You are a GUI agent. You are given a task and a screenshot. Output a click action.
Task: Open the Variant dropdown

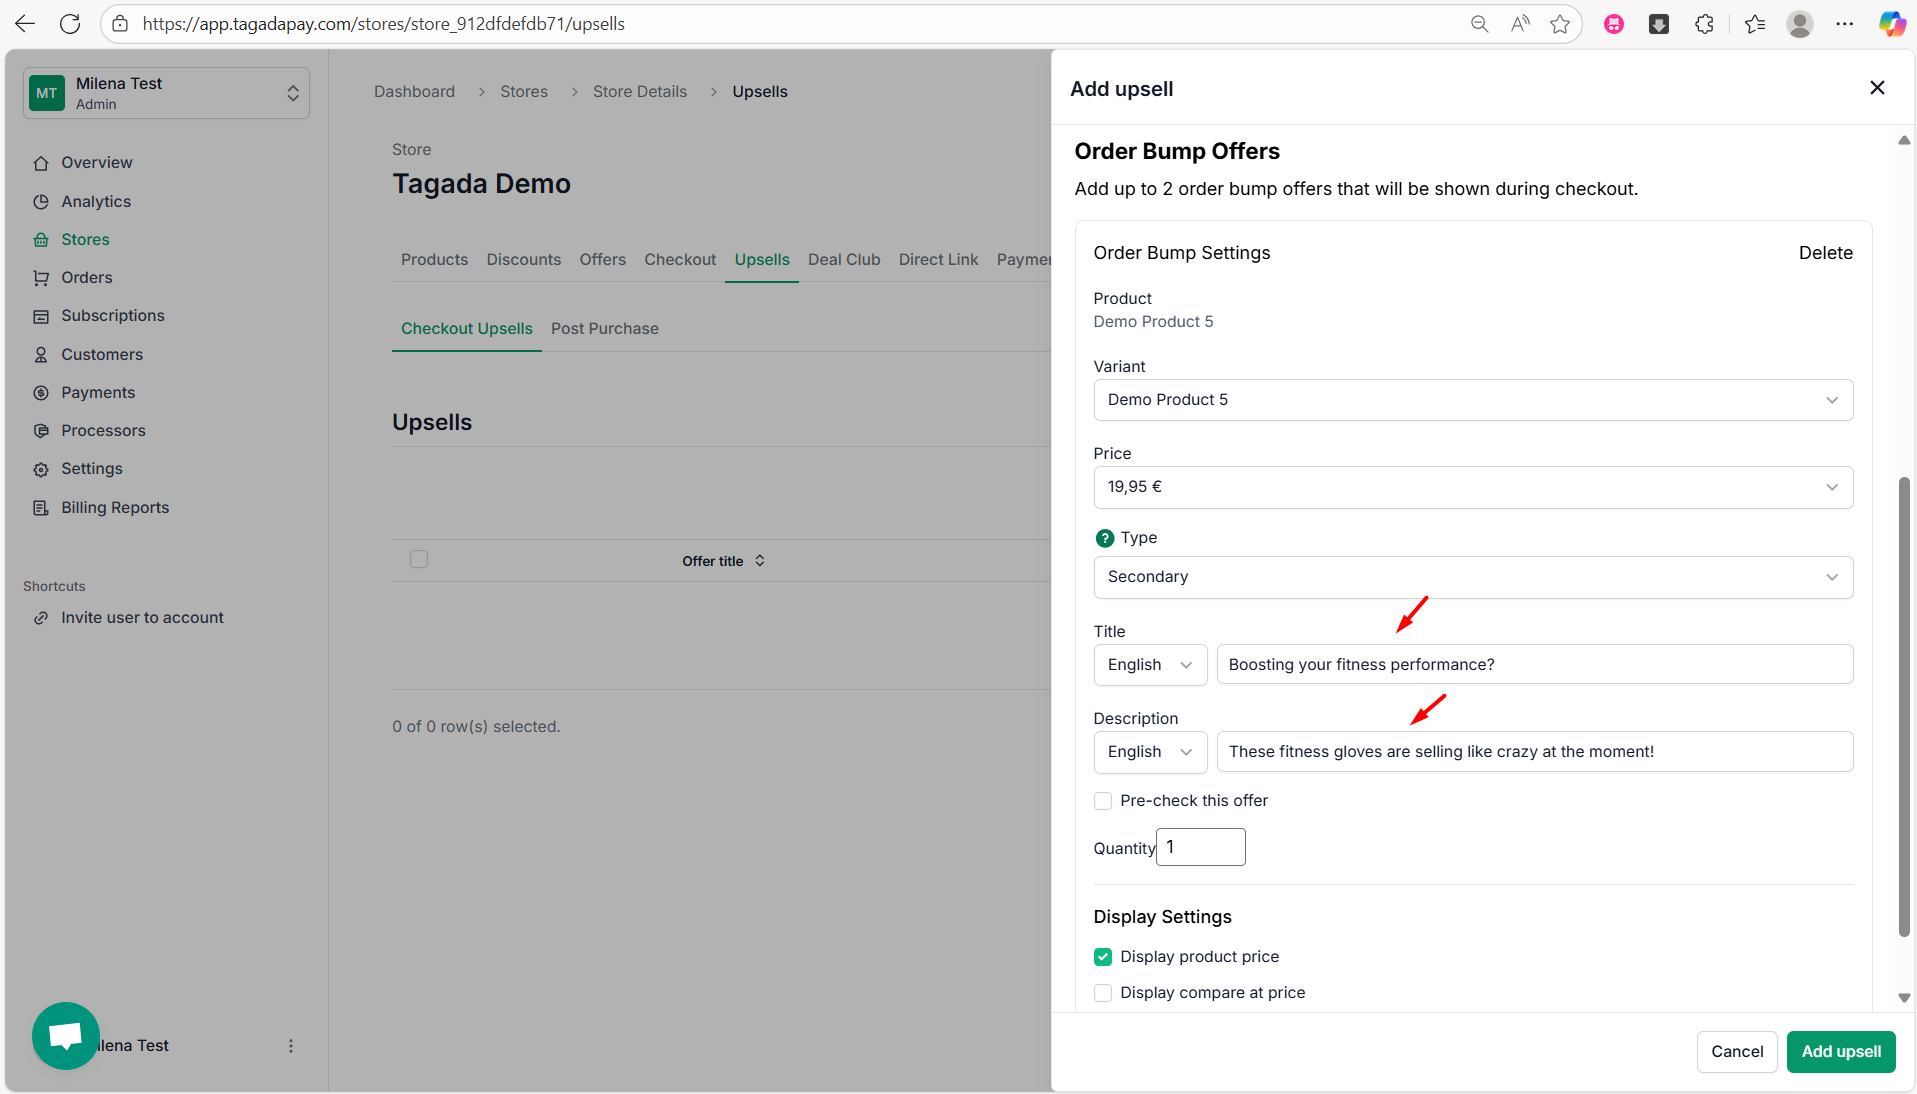pos(1473,400)
